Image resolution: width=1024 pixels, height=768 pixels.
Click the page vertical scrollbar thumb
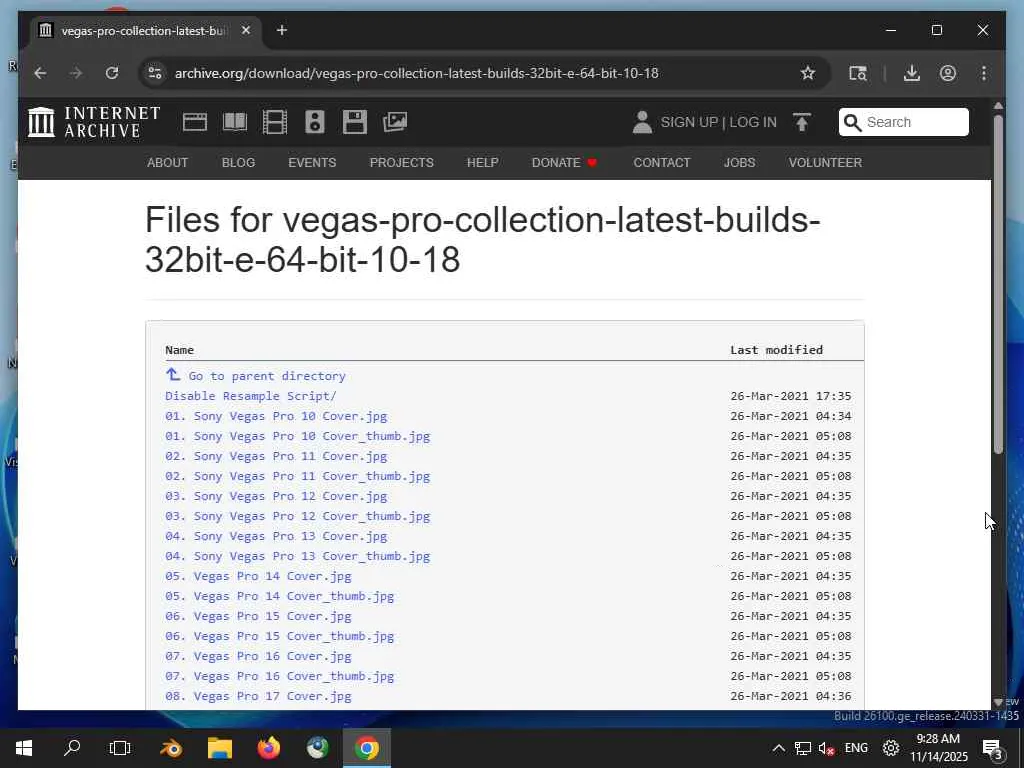pyautogui.click(x=998, y=284)
